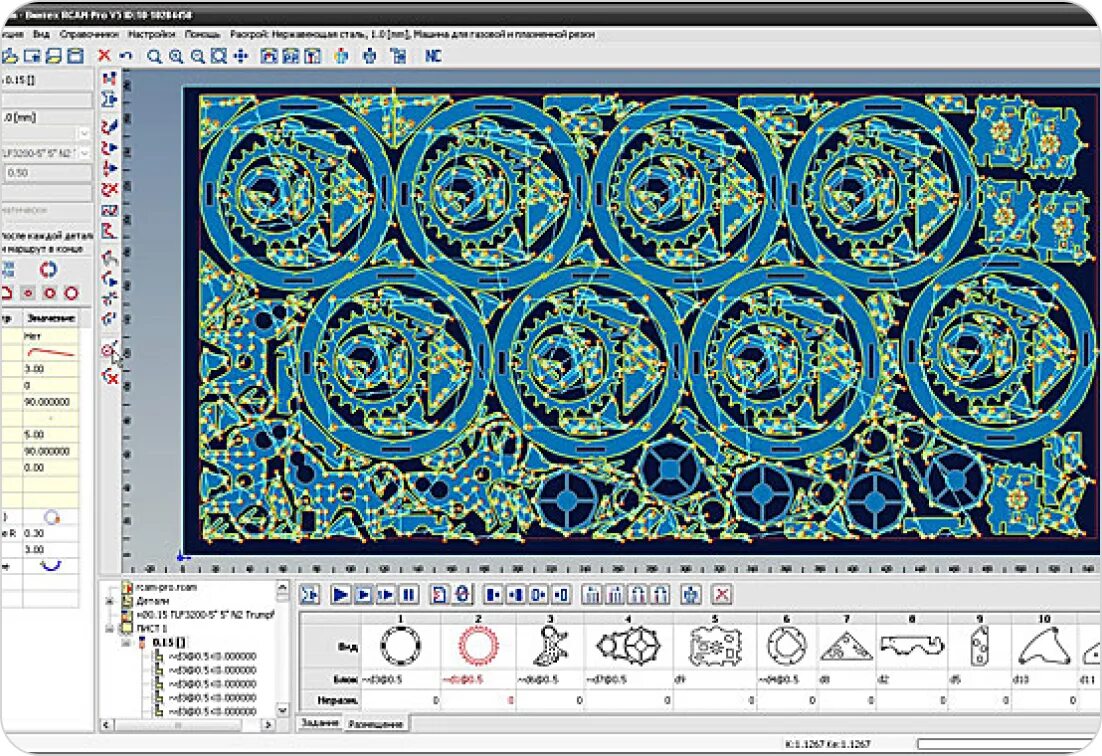Screen dimensions: 1102x756
Task: Open the Справочники menu
Action: pos(89,34)
